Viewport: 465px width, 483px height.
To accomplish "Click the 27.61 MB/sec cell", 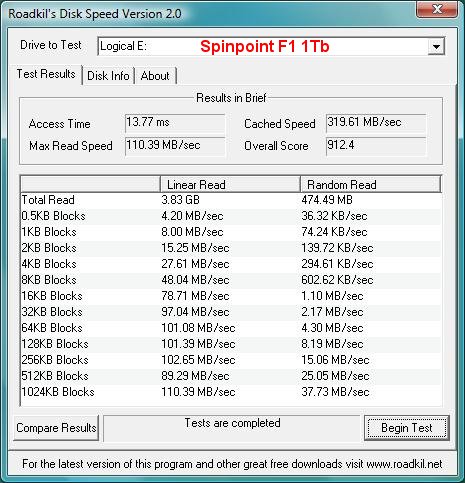I will (195, 264).
